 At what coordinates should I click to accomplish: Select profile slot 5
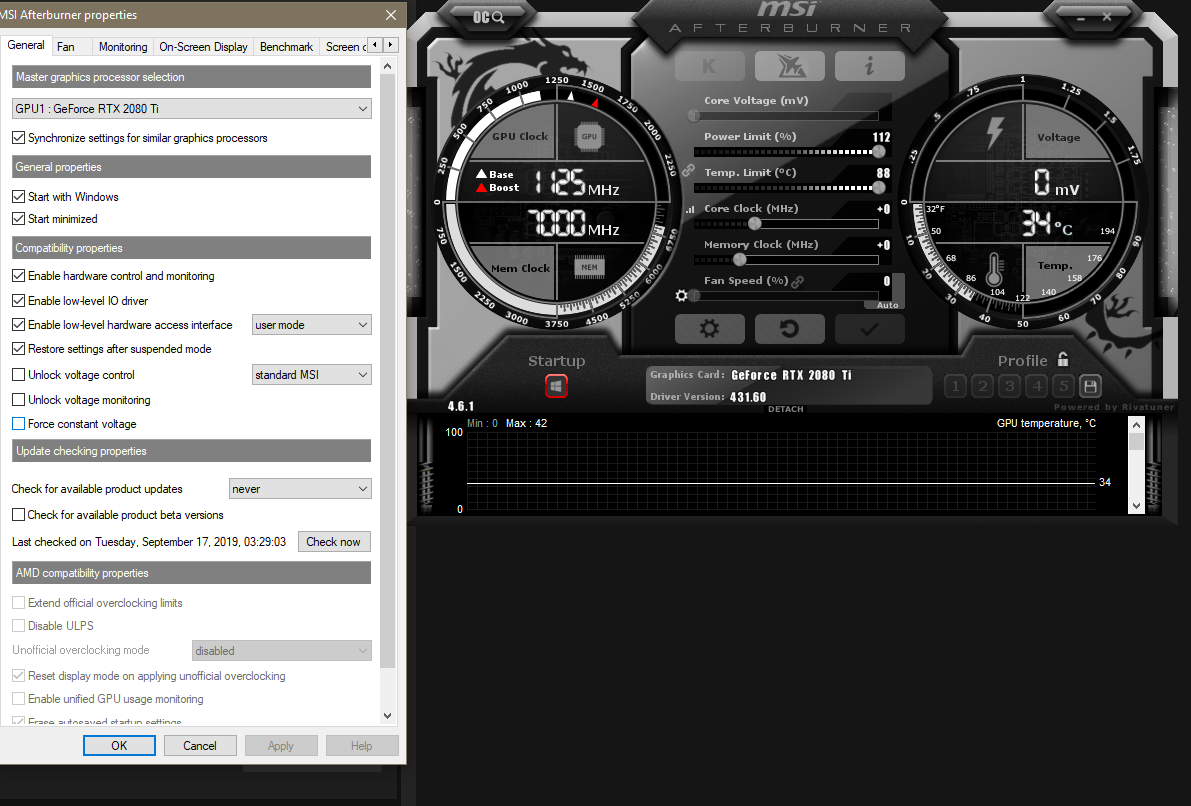coord(1063,386)
